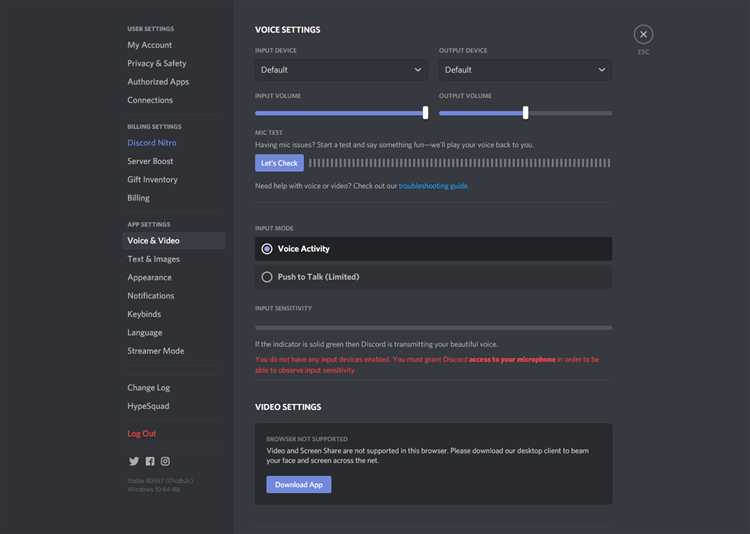This screenshot has height=534, width=750.
Task: Select Voice & Video settings
Action: 174,241
